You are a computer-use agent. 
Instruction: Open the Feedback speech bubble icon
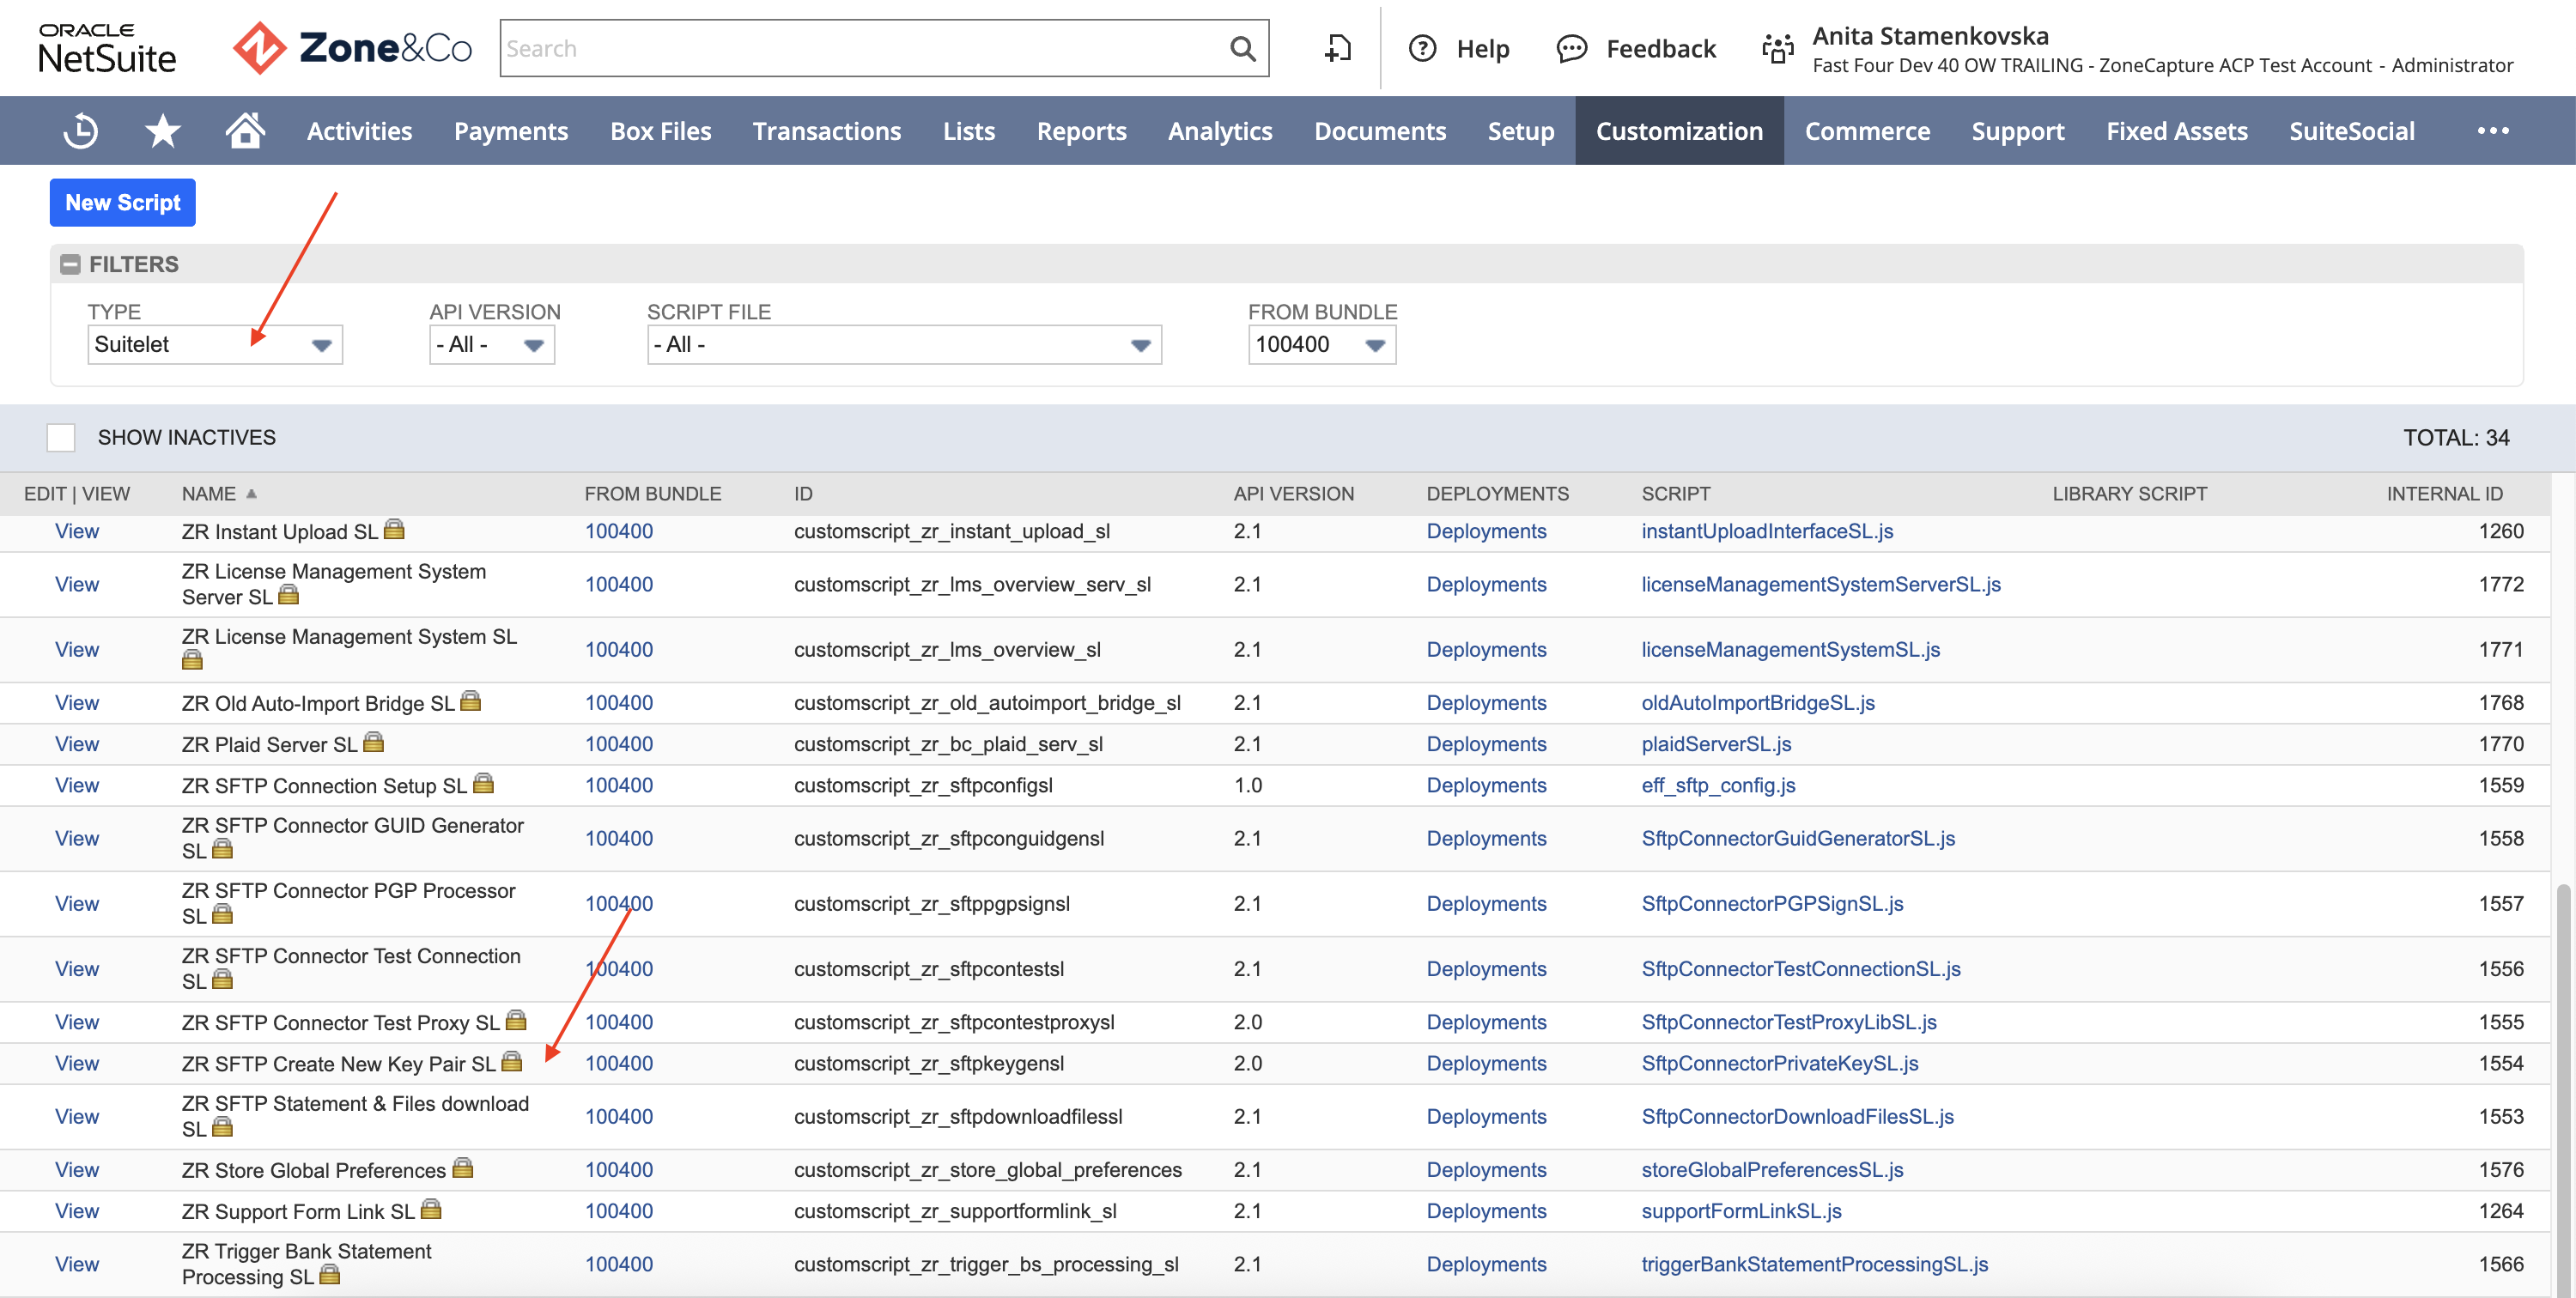1572,48
